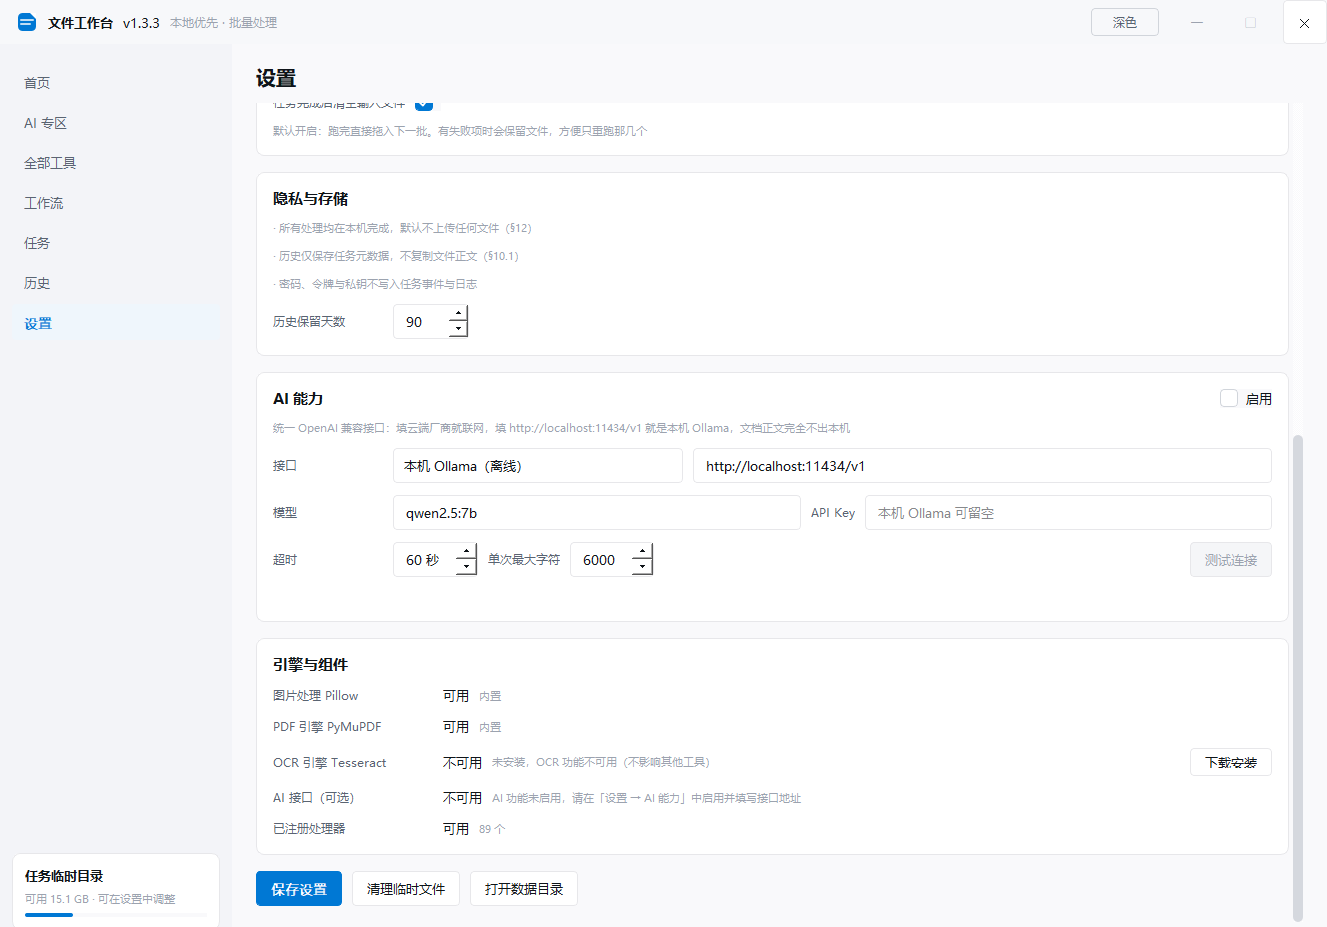Increase the 单次最大字符 value of 6000

[643, 552]
